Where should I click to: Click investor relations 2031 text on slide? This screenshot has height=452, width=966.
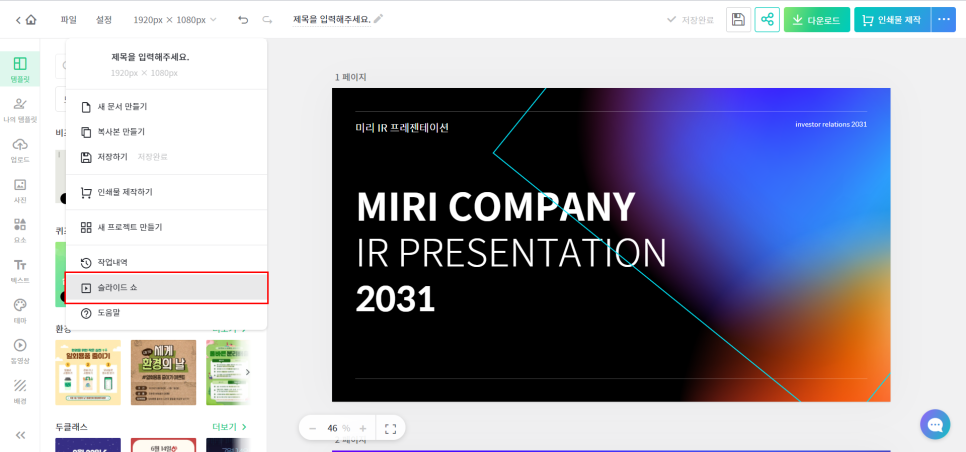pos(831,124)
